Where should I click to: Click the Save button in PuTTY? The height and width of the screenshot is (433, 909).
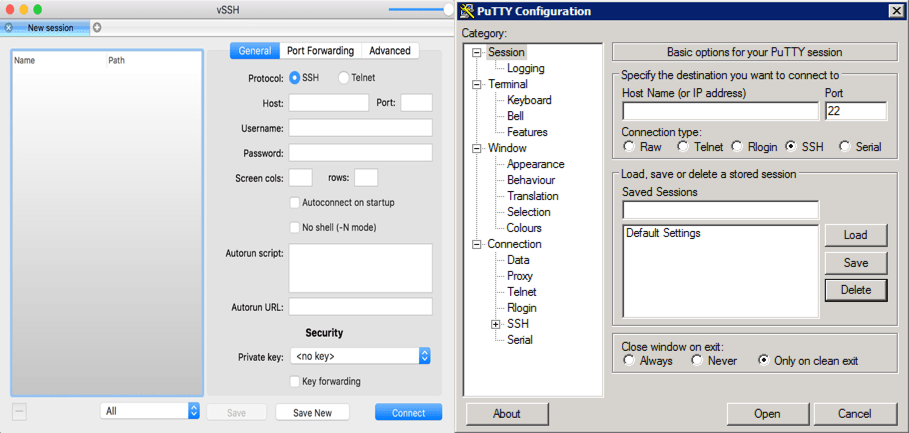pos(856,263)
